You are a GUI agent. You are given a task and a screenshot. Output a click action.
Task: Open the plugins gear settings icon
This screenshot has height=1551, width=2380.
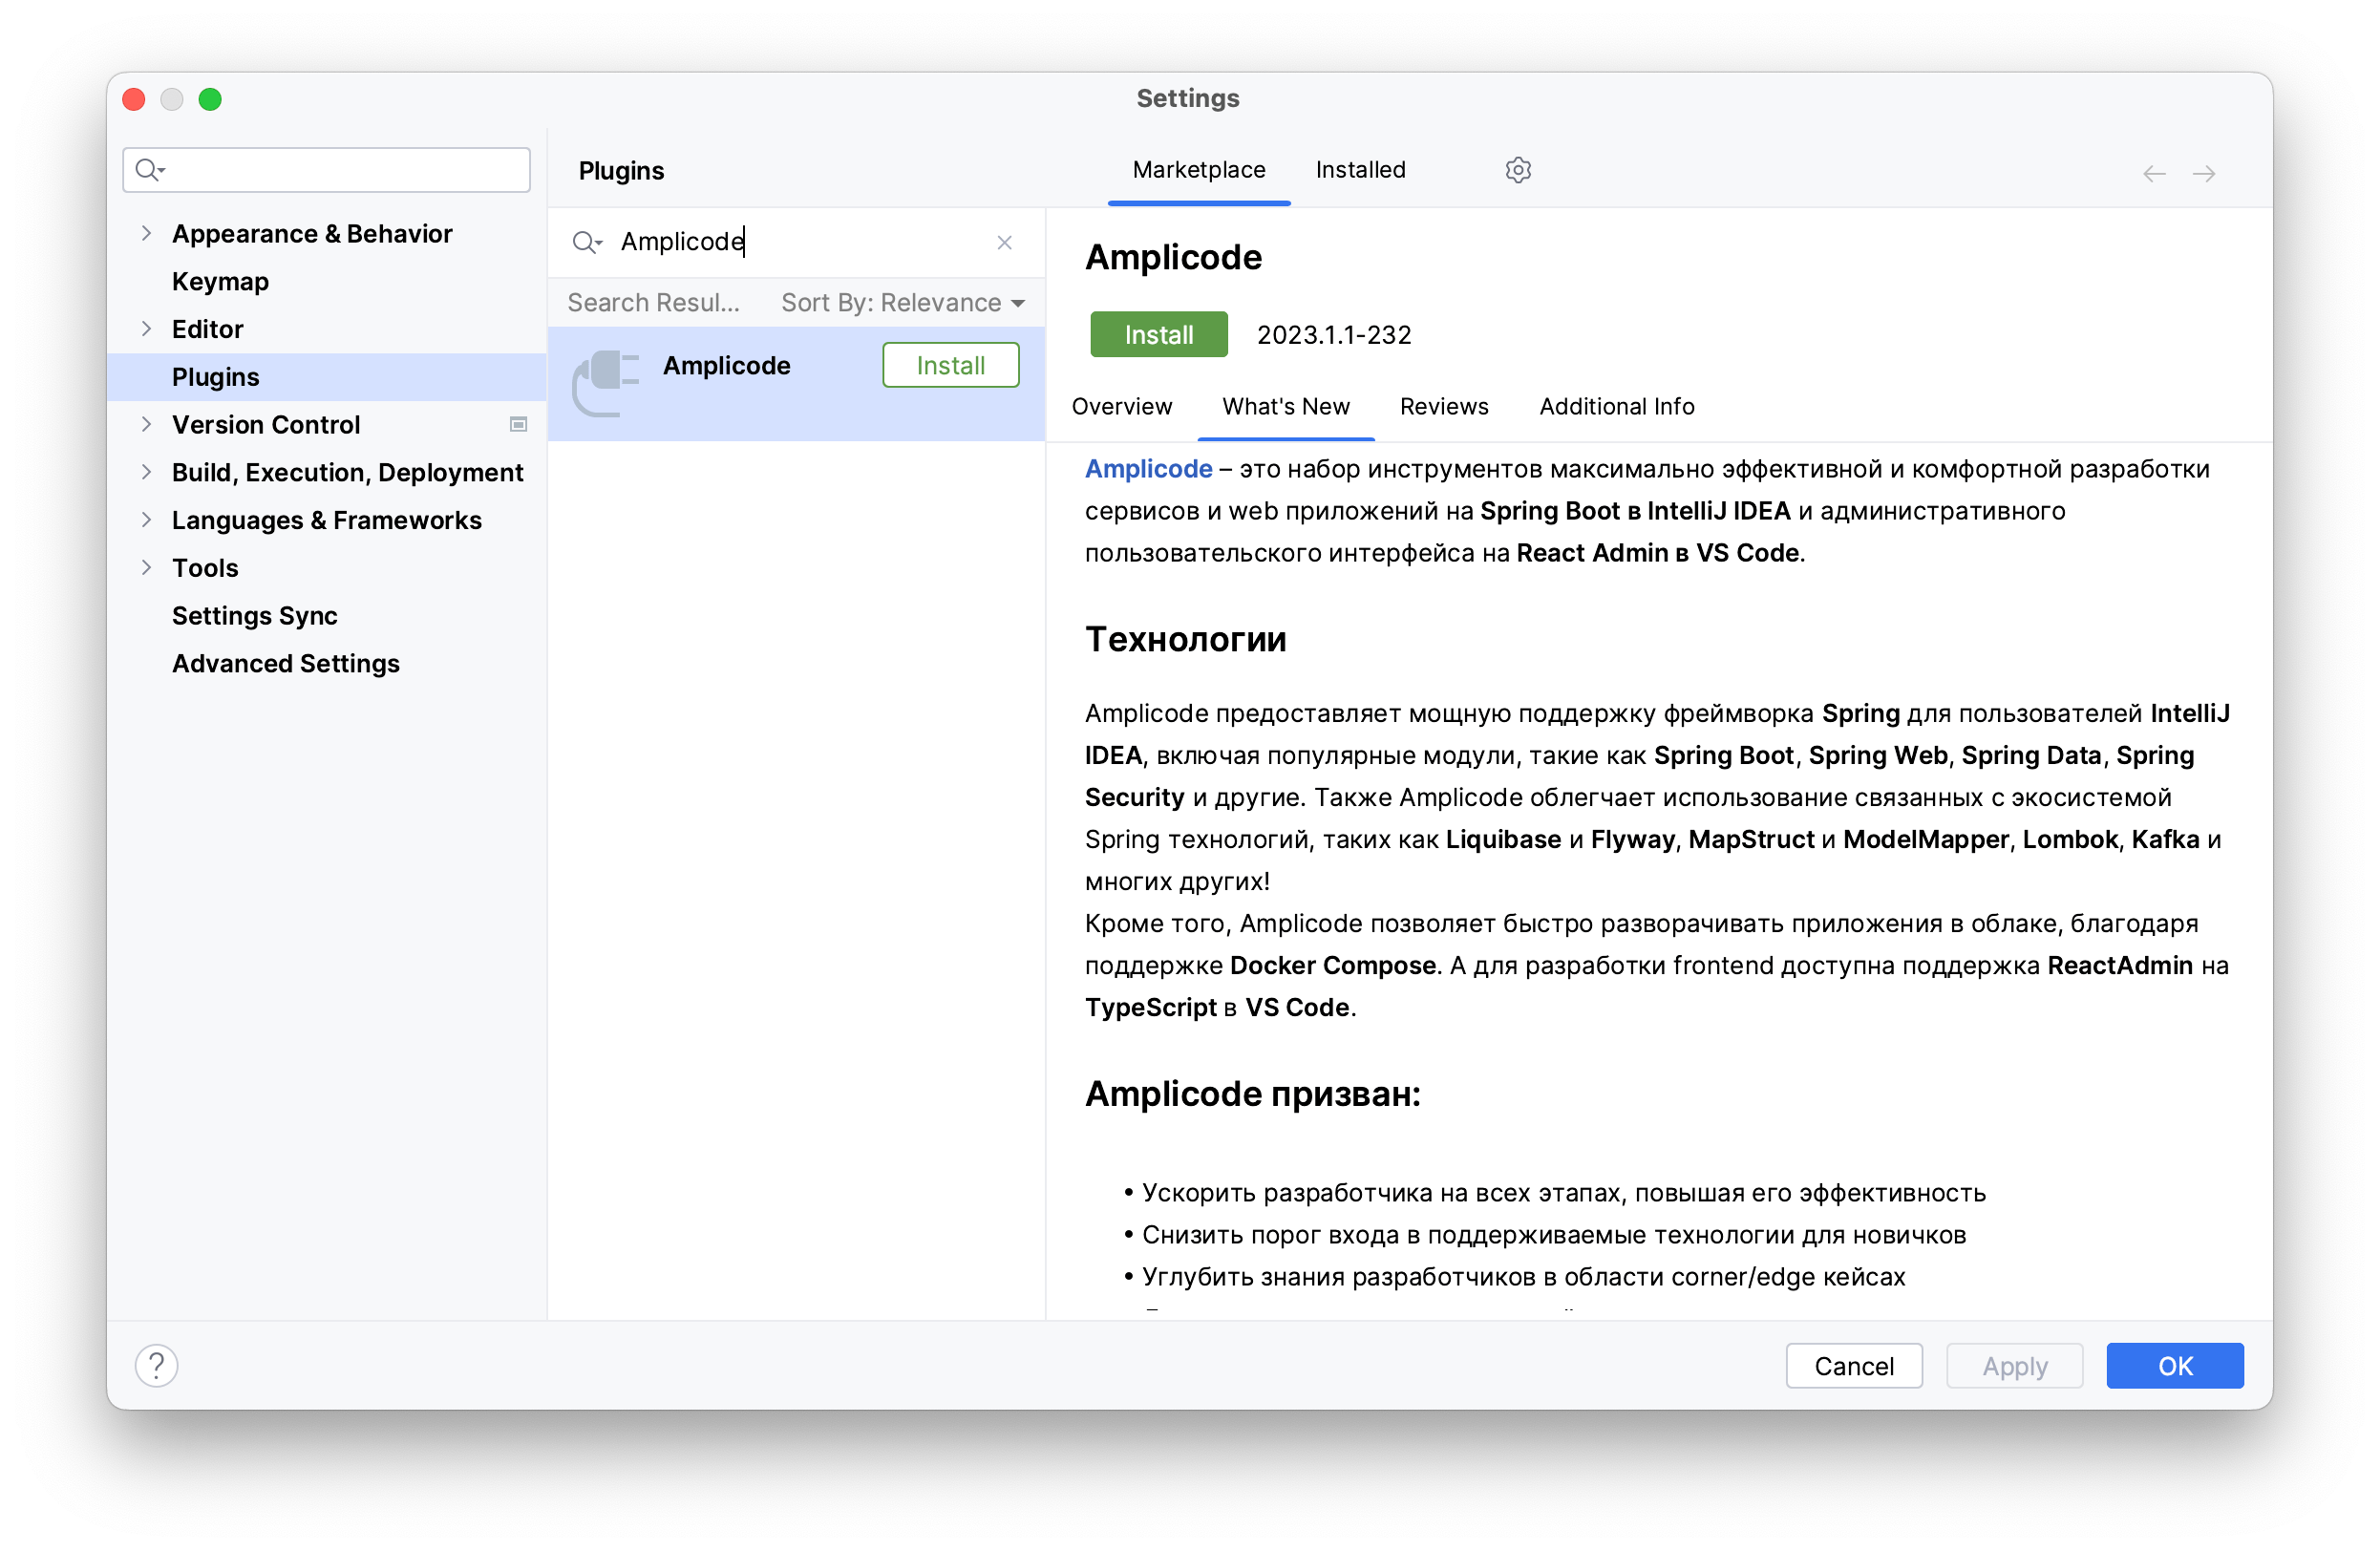tap(1517, 170)
